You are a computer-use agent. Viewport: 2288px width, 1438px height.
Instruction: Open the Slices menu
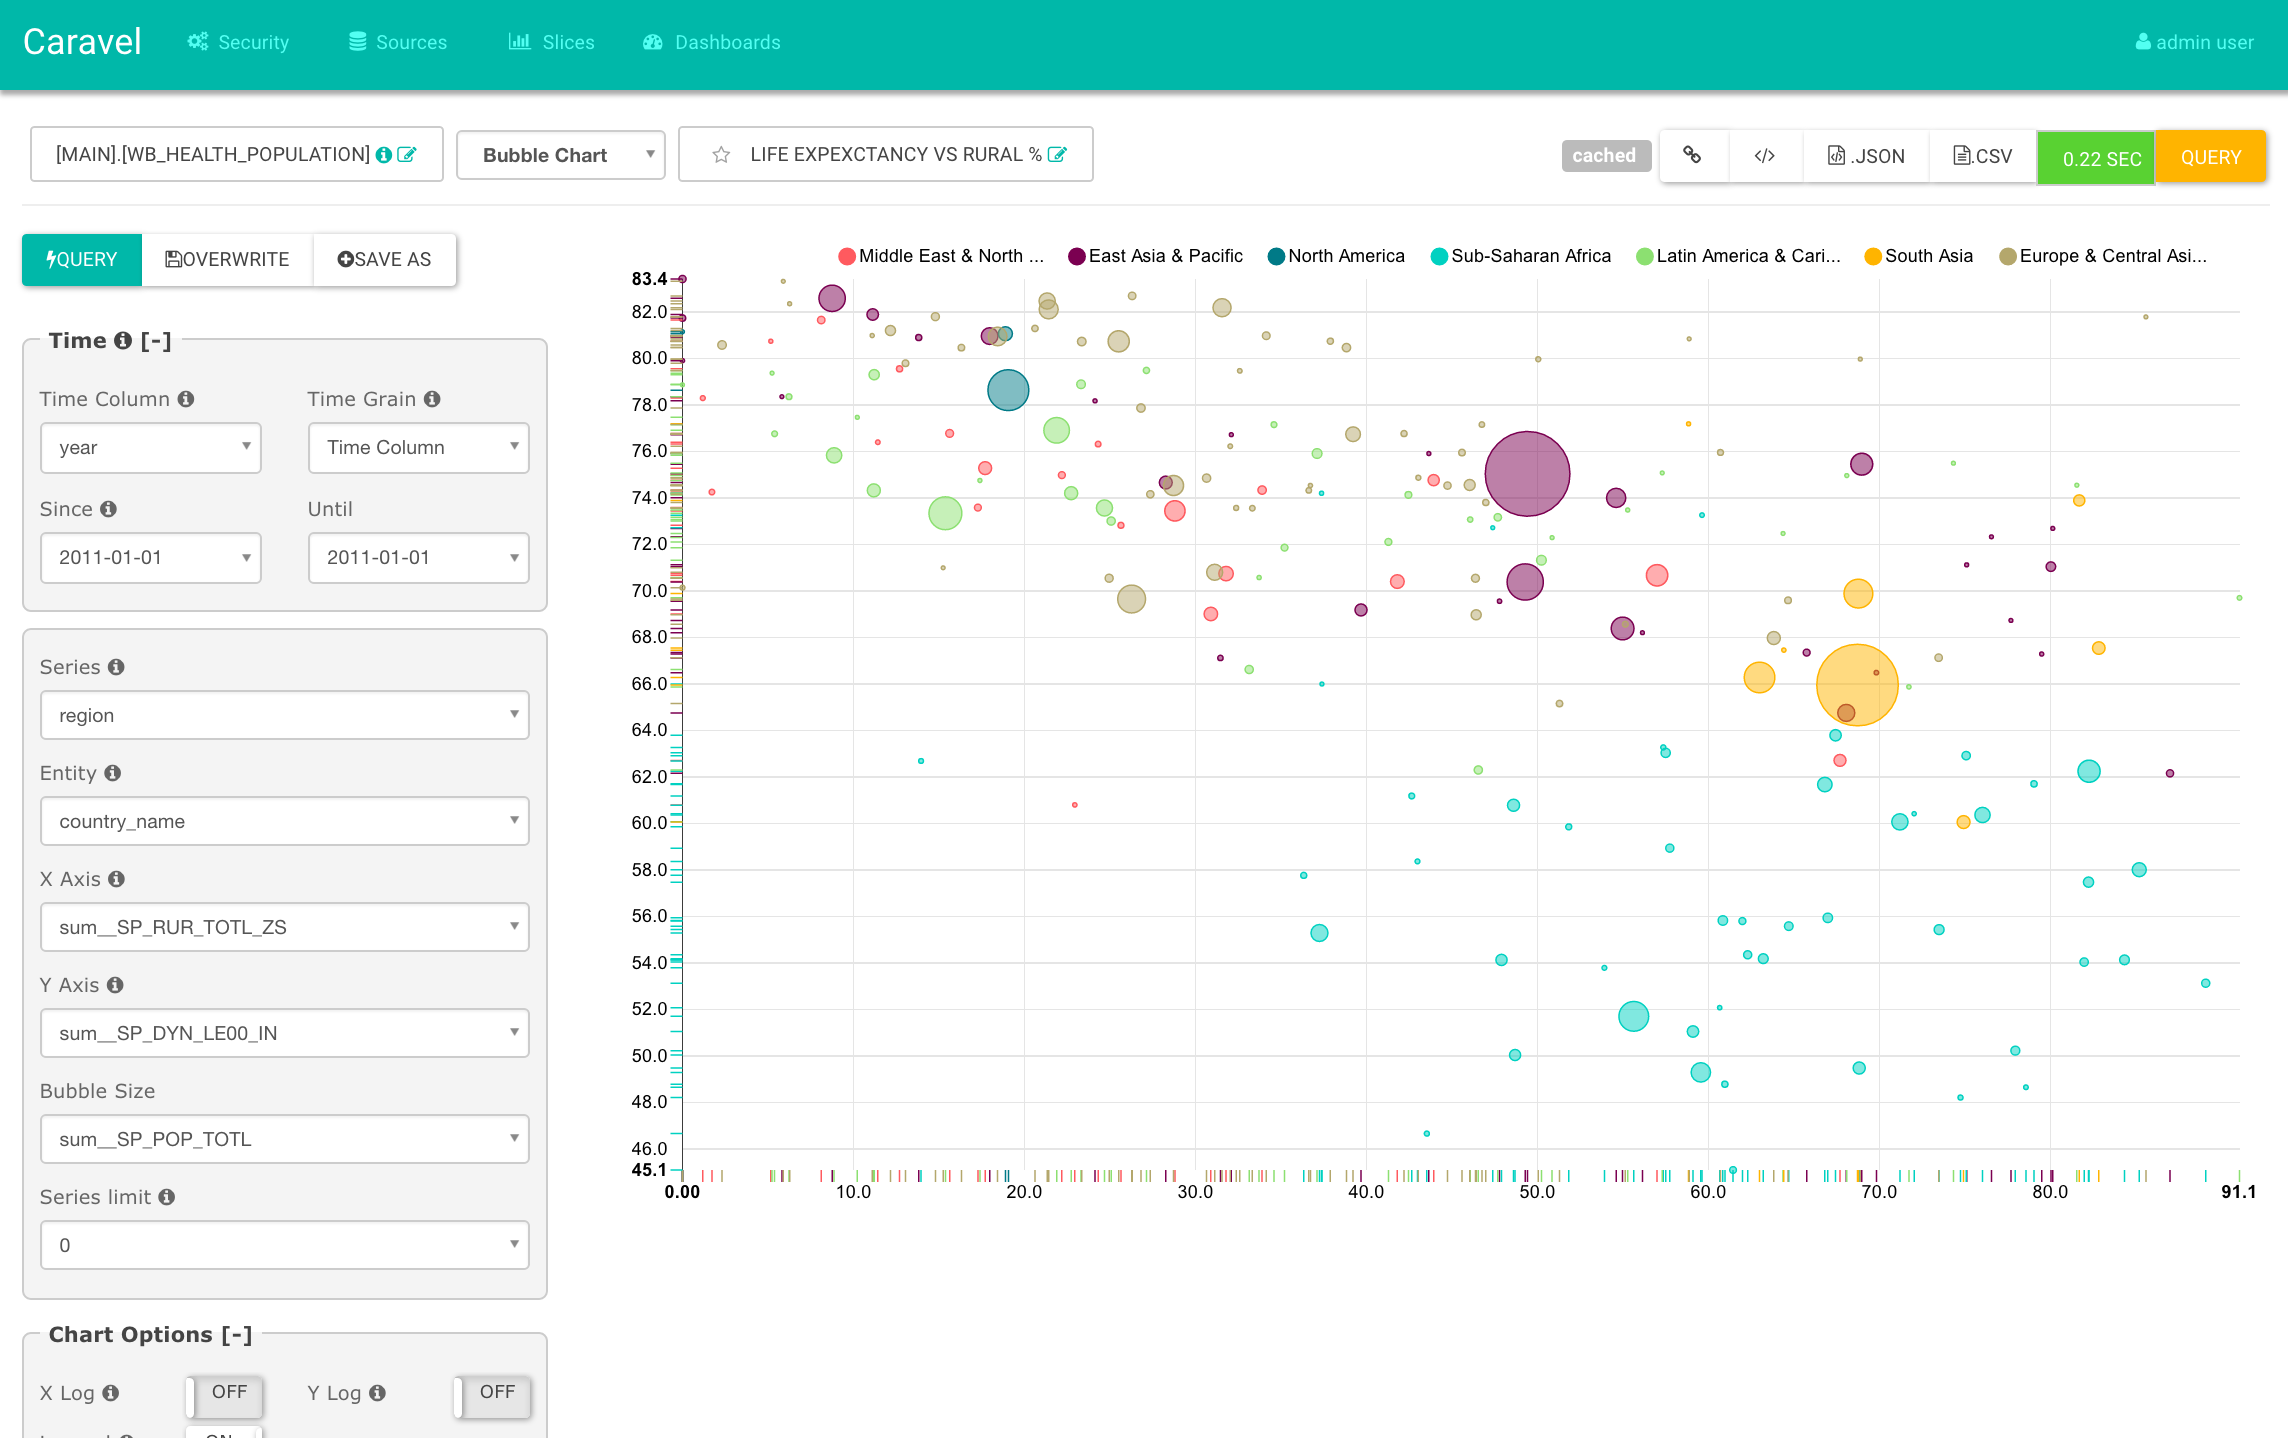552,42
